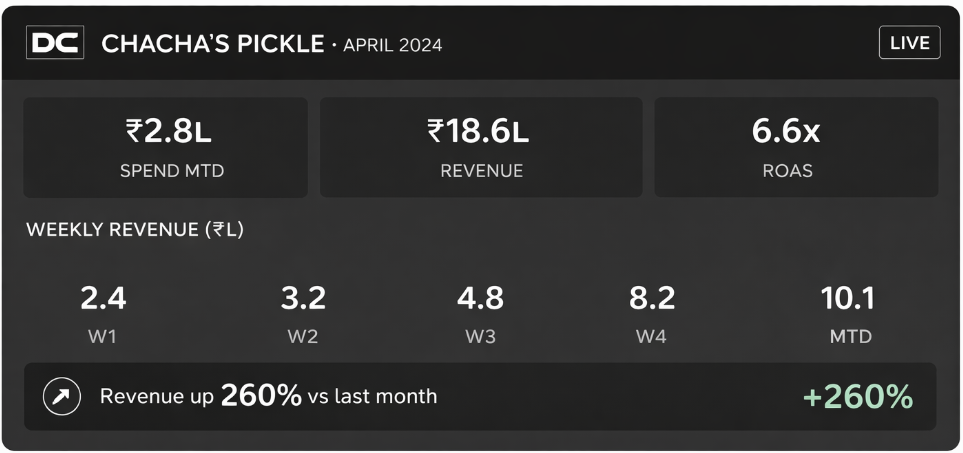Click the CHACHA'S PICKLE title

point(212,44)
